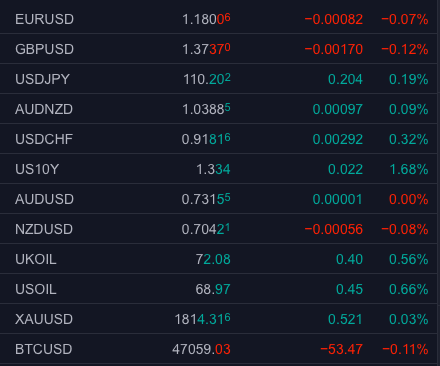Open the GBPUSD watchlist entry
The width and height of the screenshot is (440, 366).
(x=218, y=49)
